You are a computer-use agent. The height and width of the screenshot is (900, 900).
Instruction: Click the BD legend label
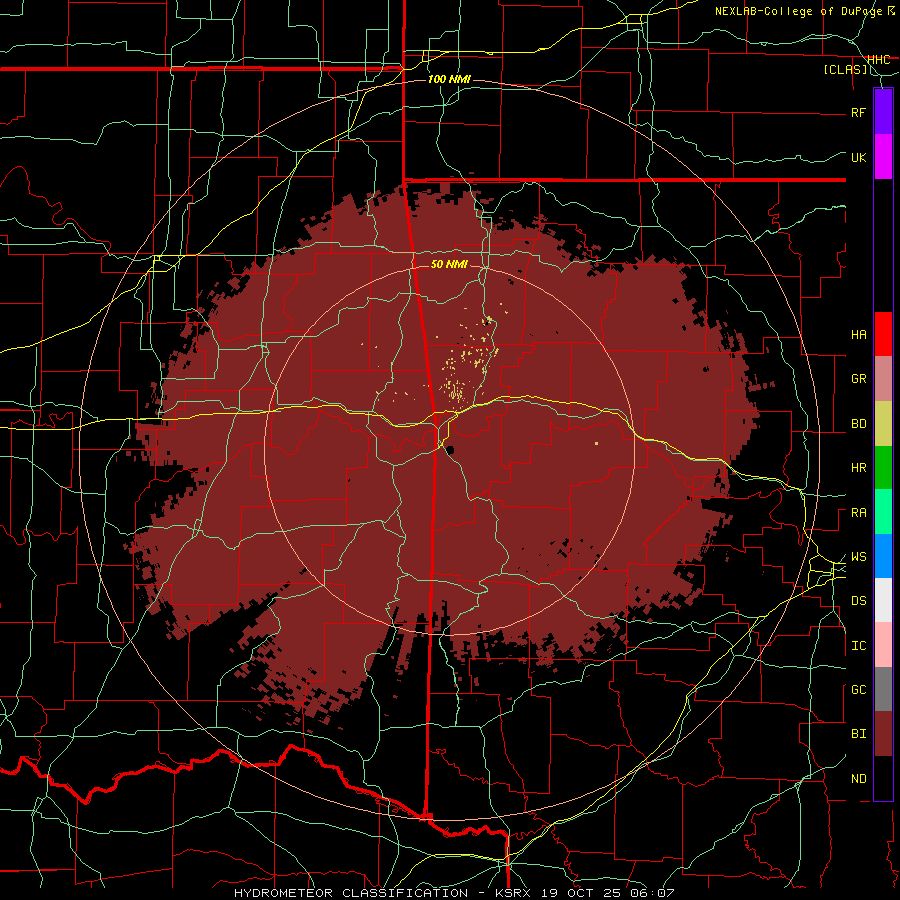pos(859,424)
